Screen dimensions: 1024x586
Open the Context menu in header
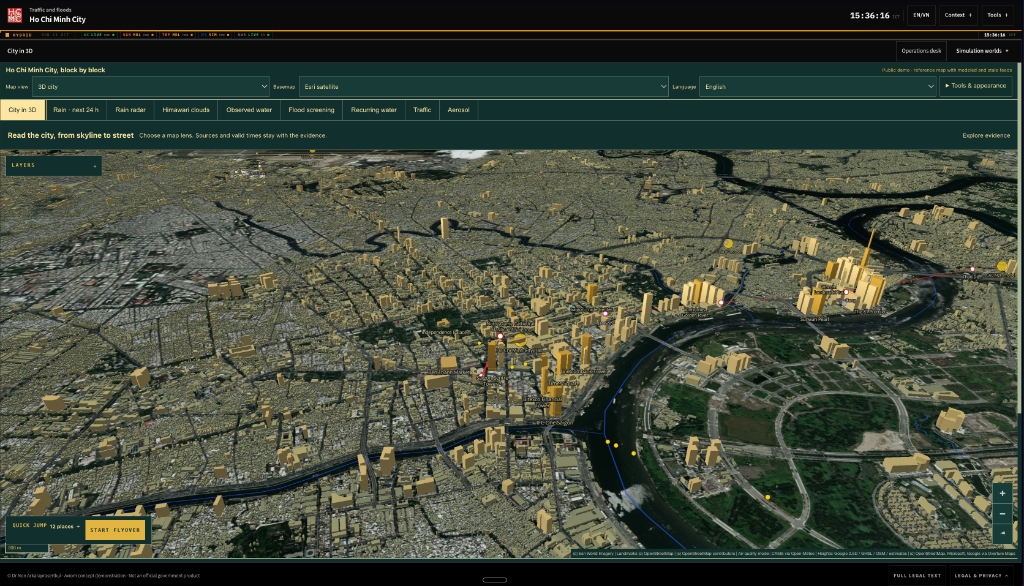(957, 15)
